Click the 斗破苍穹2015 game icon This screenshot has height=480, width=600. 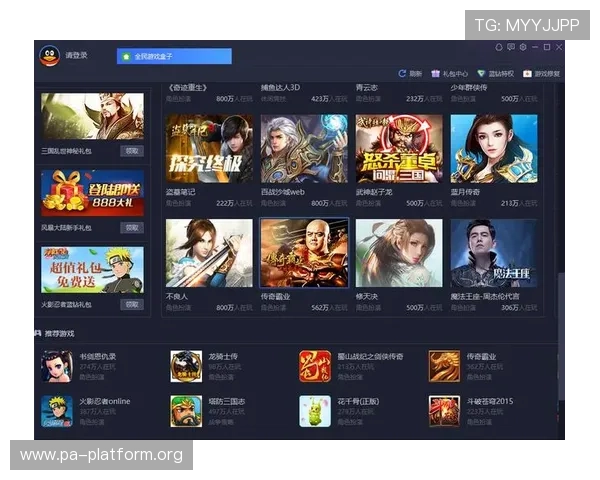pyautogui.click(x=444, y=411)
